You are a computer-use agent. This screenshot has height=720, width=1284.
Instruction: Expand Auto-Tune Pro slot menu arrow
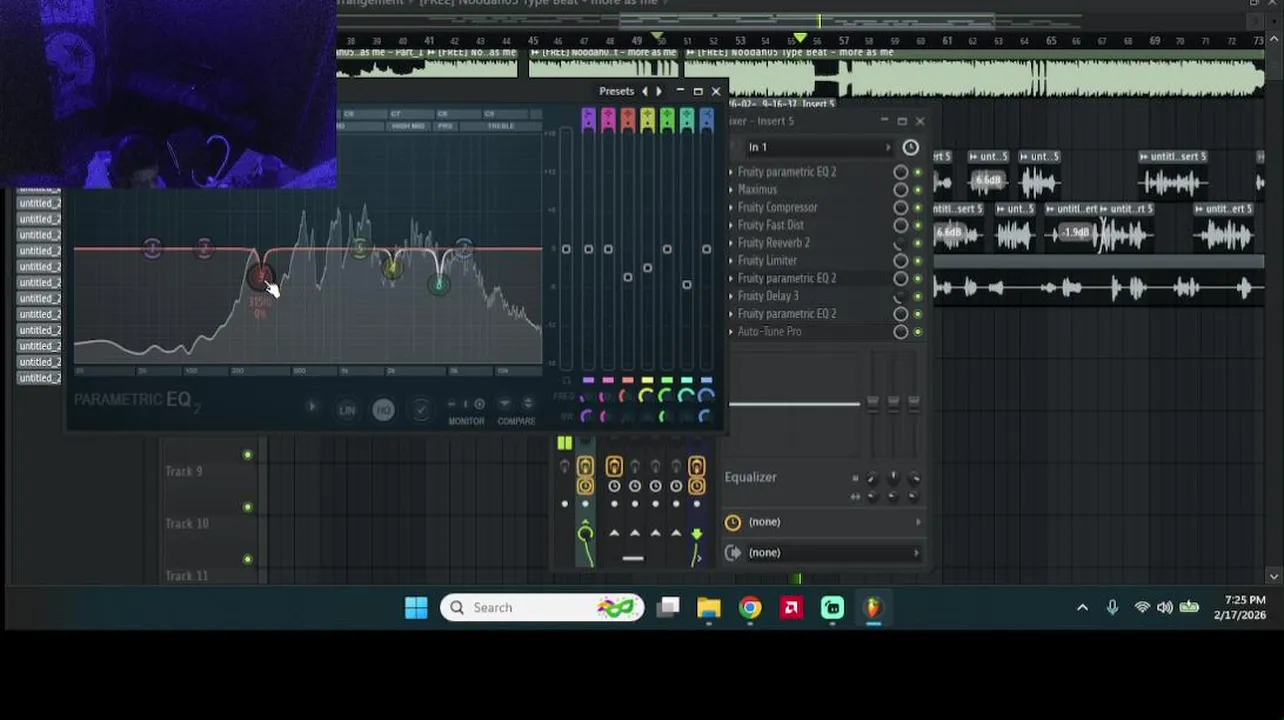pyautogui.click(x=731, y=332)
